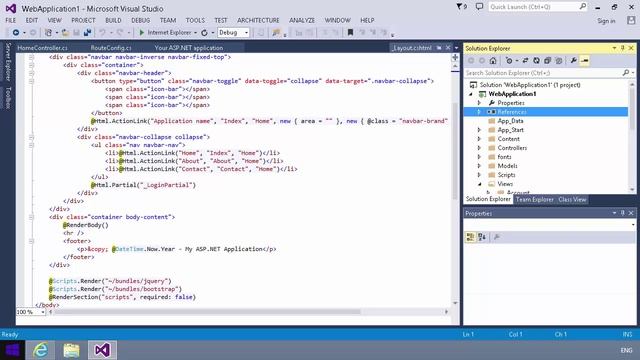The height and width of the screenshot is (360, 640).
Task: Click Navigate Backward in the main toolbar
Action: [x=16, y=33]
